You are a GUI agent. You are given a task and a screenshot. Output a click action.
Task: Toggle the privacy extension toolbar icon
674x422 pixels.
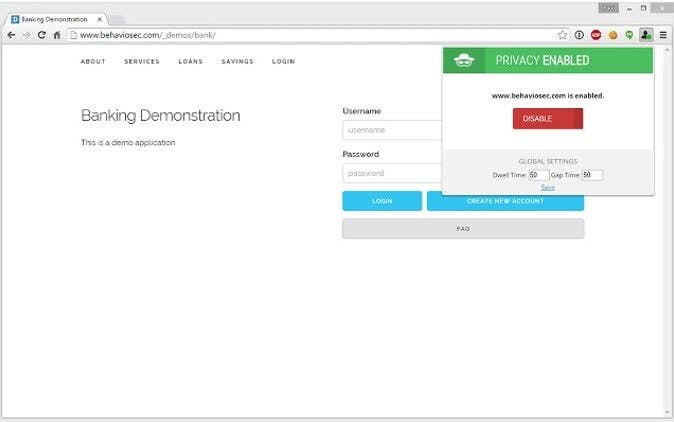(646, 35)
